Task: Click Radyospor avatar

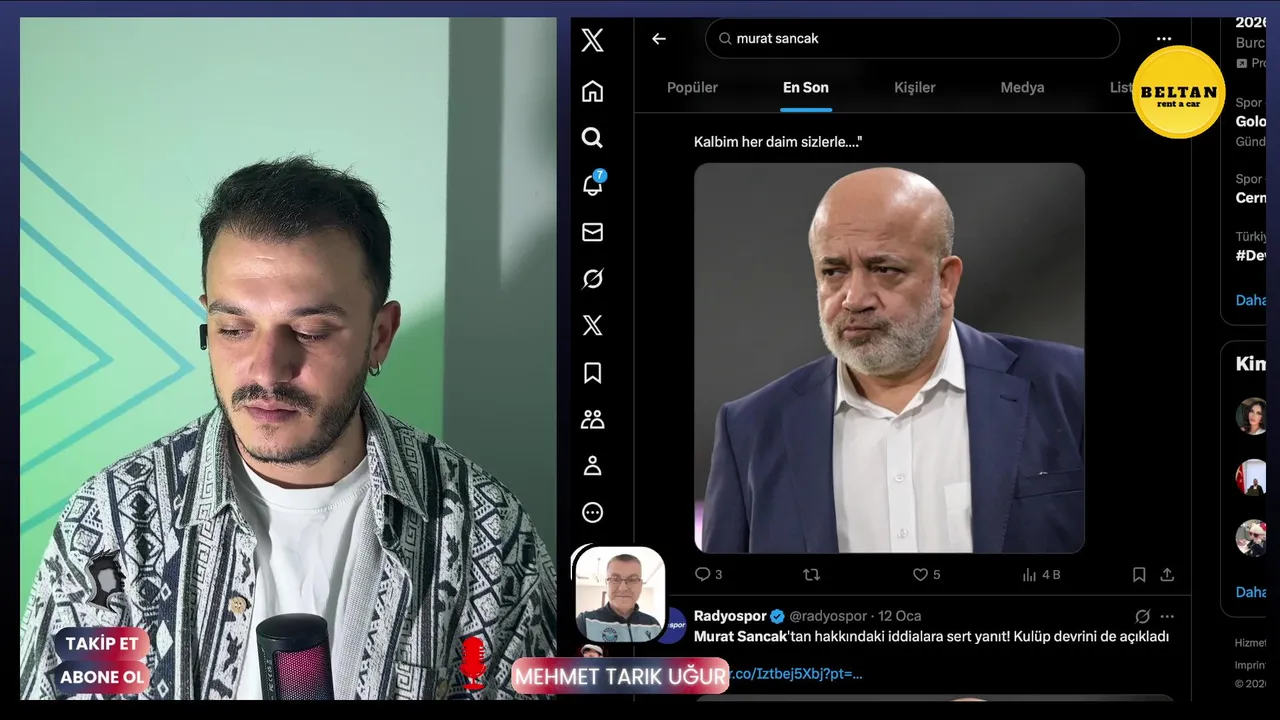Action: point(676,626)
